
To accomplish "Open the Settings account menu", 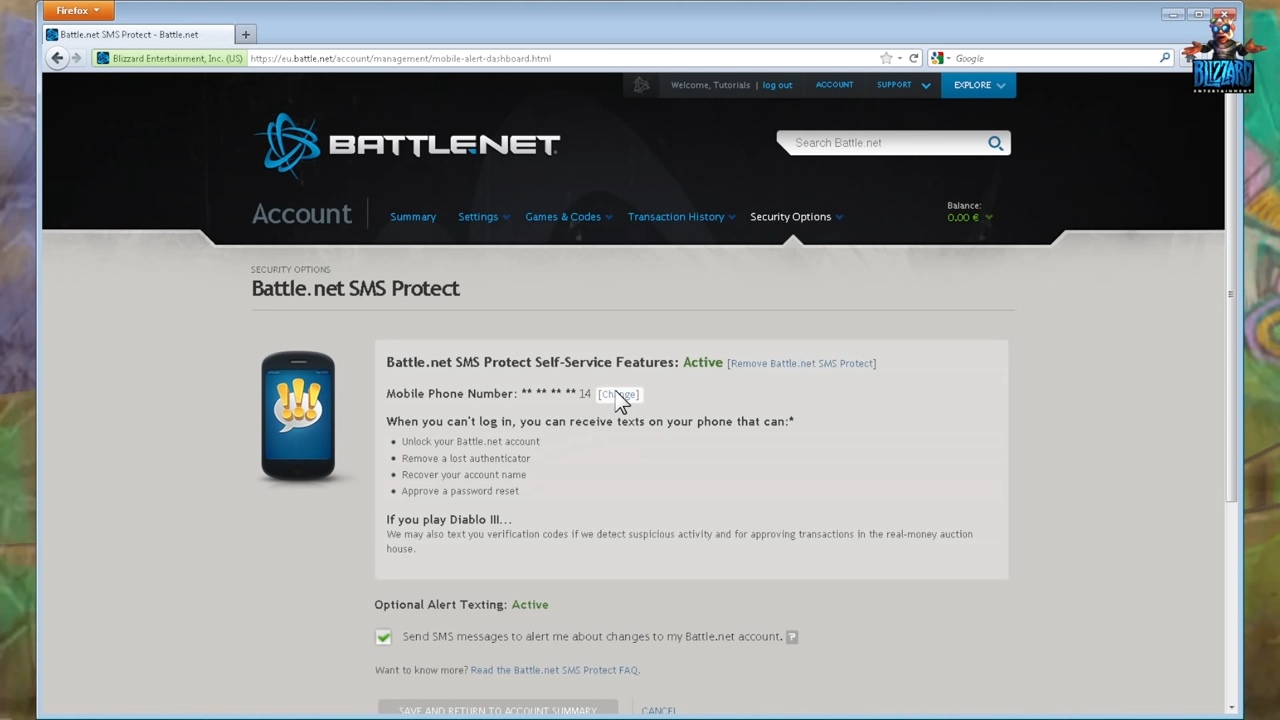I will pos(483,217).
